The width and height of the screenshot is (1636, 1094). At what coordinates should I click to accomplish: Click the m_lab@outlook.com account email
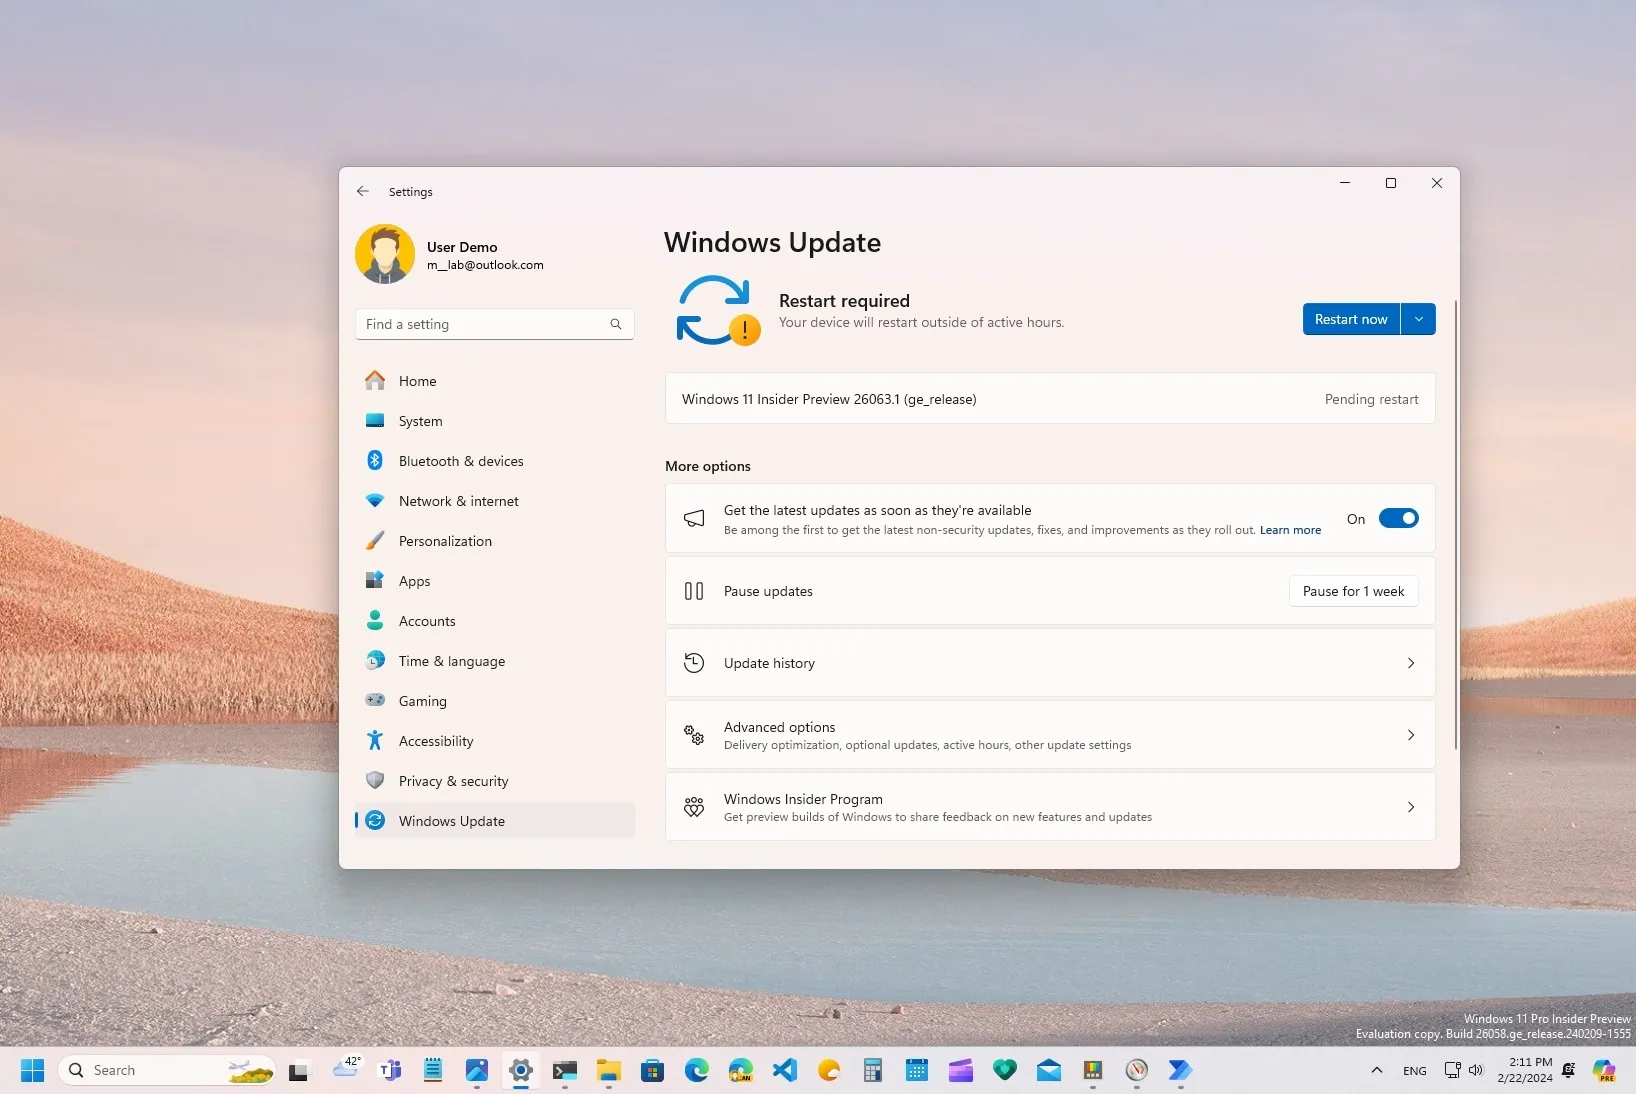(x=485, y=265)
